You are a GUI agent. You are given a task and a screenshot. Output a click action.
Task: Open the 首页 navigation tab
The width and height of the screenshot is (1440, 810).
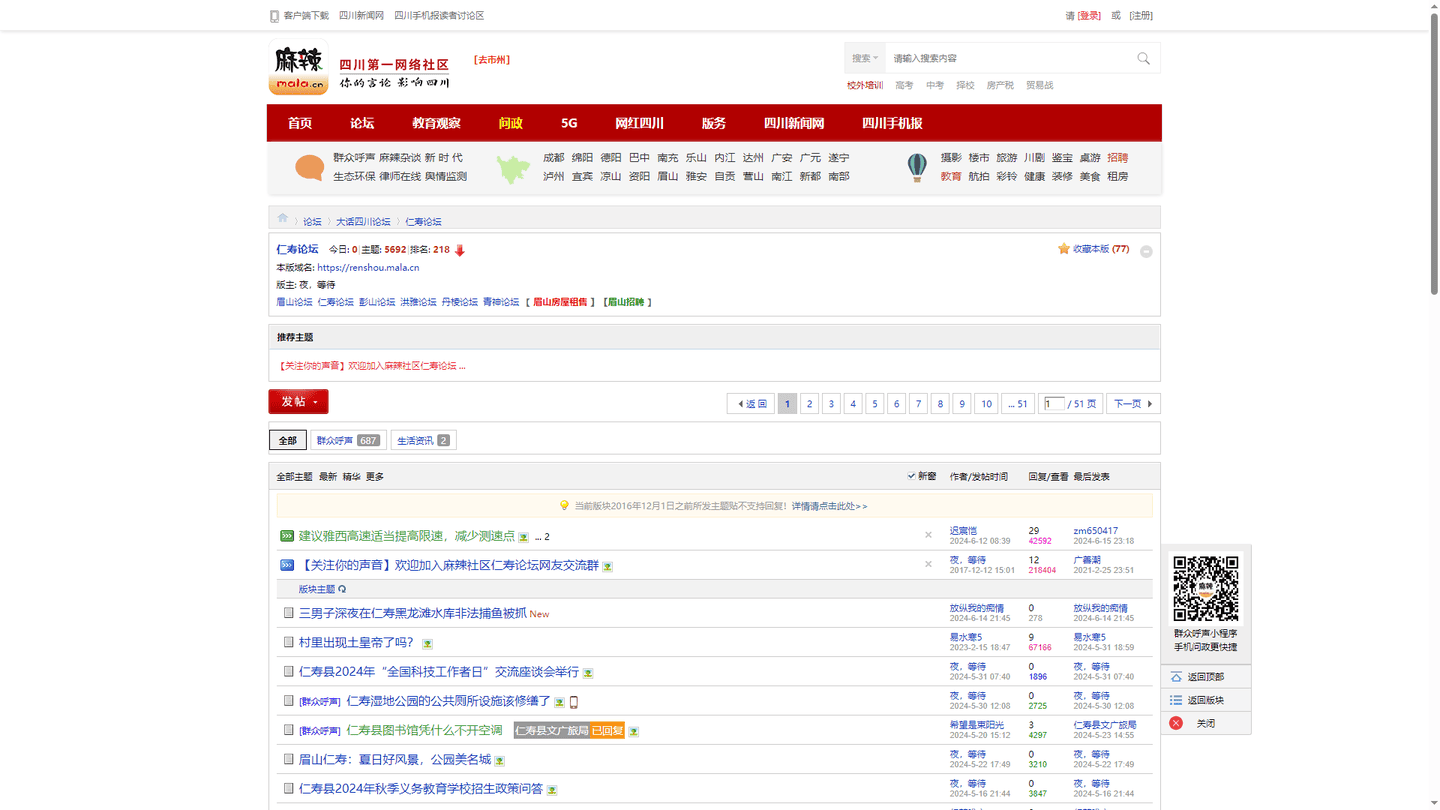pyautogui.click(x=300, y=123)
